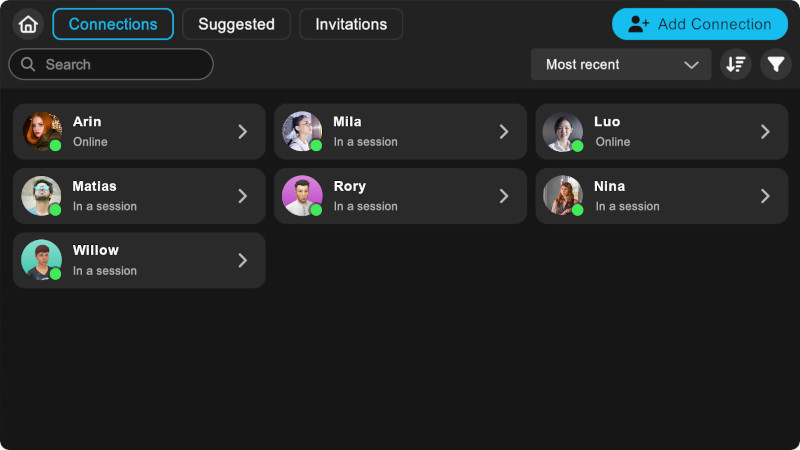Viewport: 800px width, 450px height.
Task: Expand Matias's connection chevron
Action: coord(242,196)
